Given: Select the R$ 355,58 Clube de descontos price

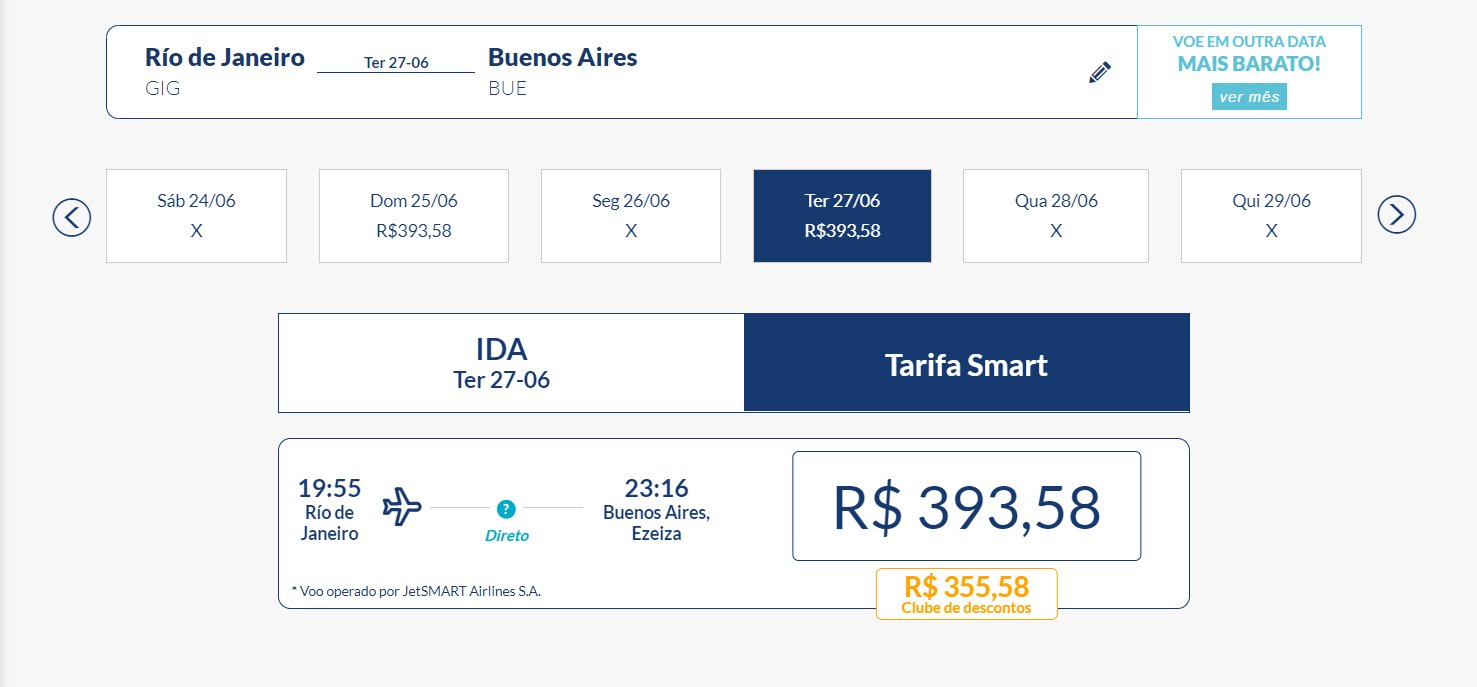Looking at the screenshot, I should 966,594.
